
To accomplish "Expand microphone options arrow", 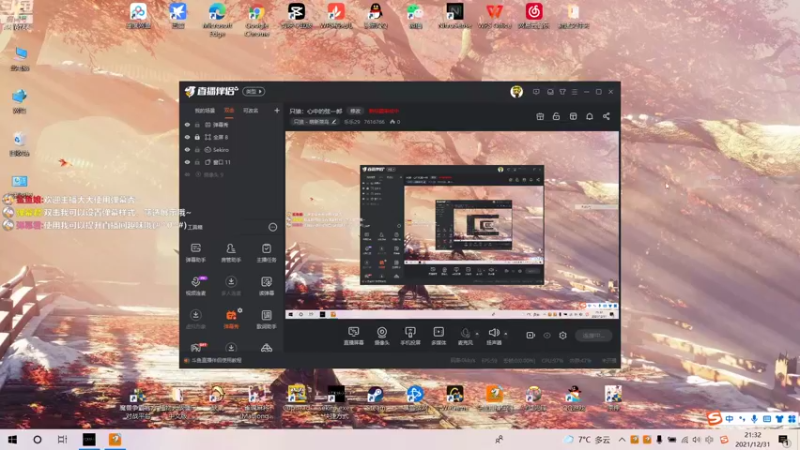I will (477, 334).
